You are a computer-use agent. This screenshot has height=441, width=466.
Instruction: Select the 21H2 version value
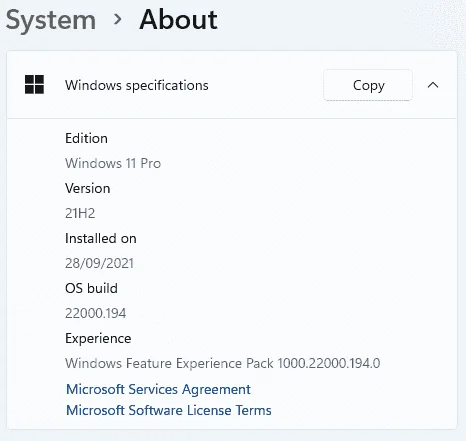(80, 213)
